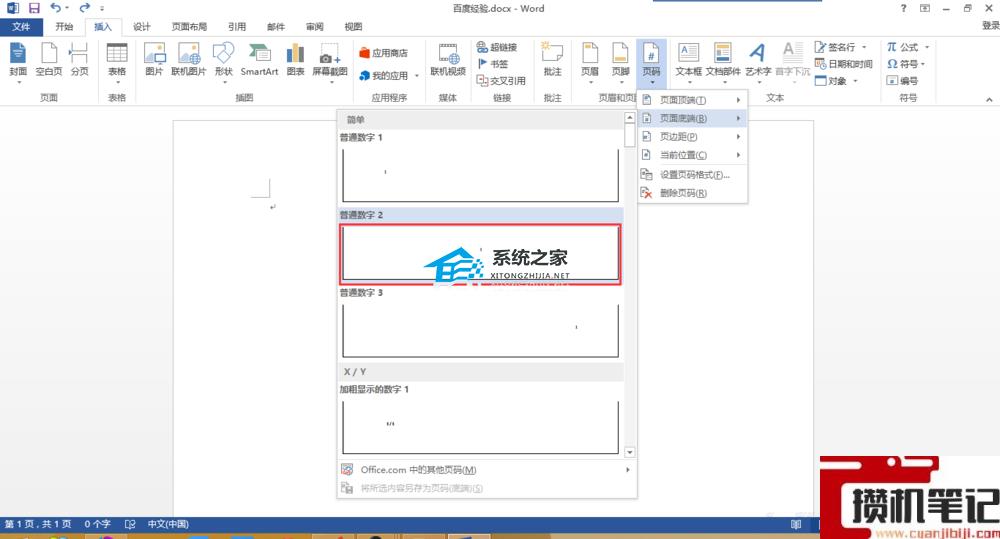This screenshot has width=1000, height=539.
Task: Insert a cross-reference (交叉引用)
Action: (x=501, y=80)
